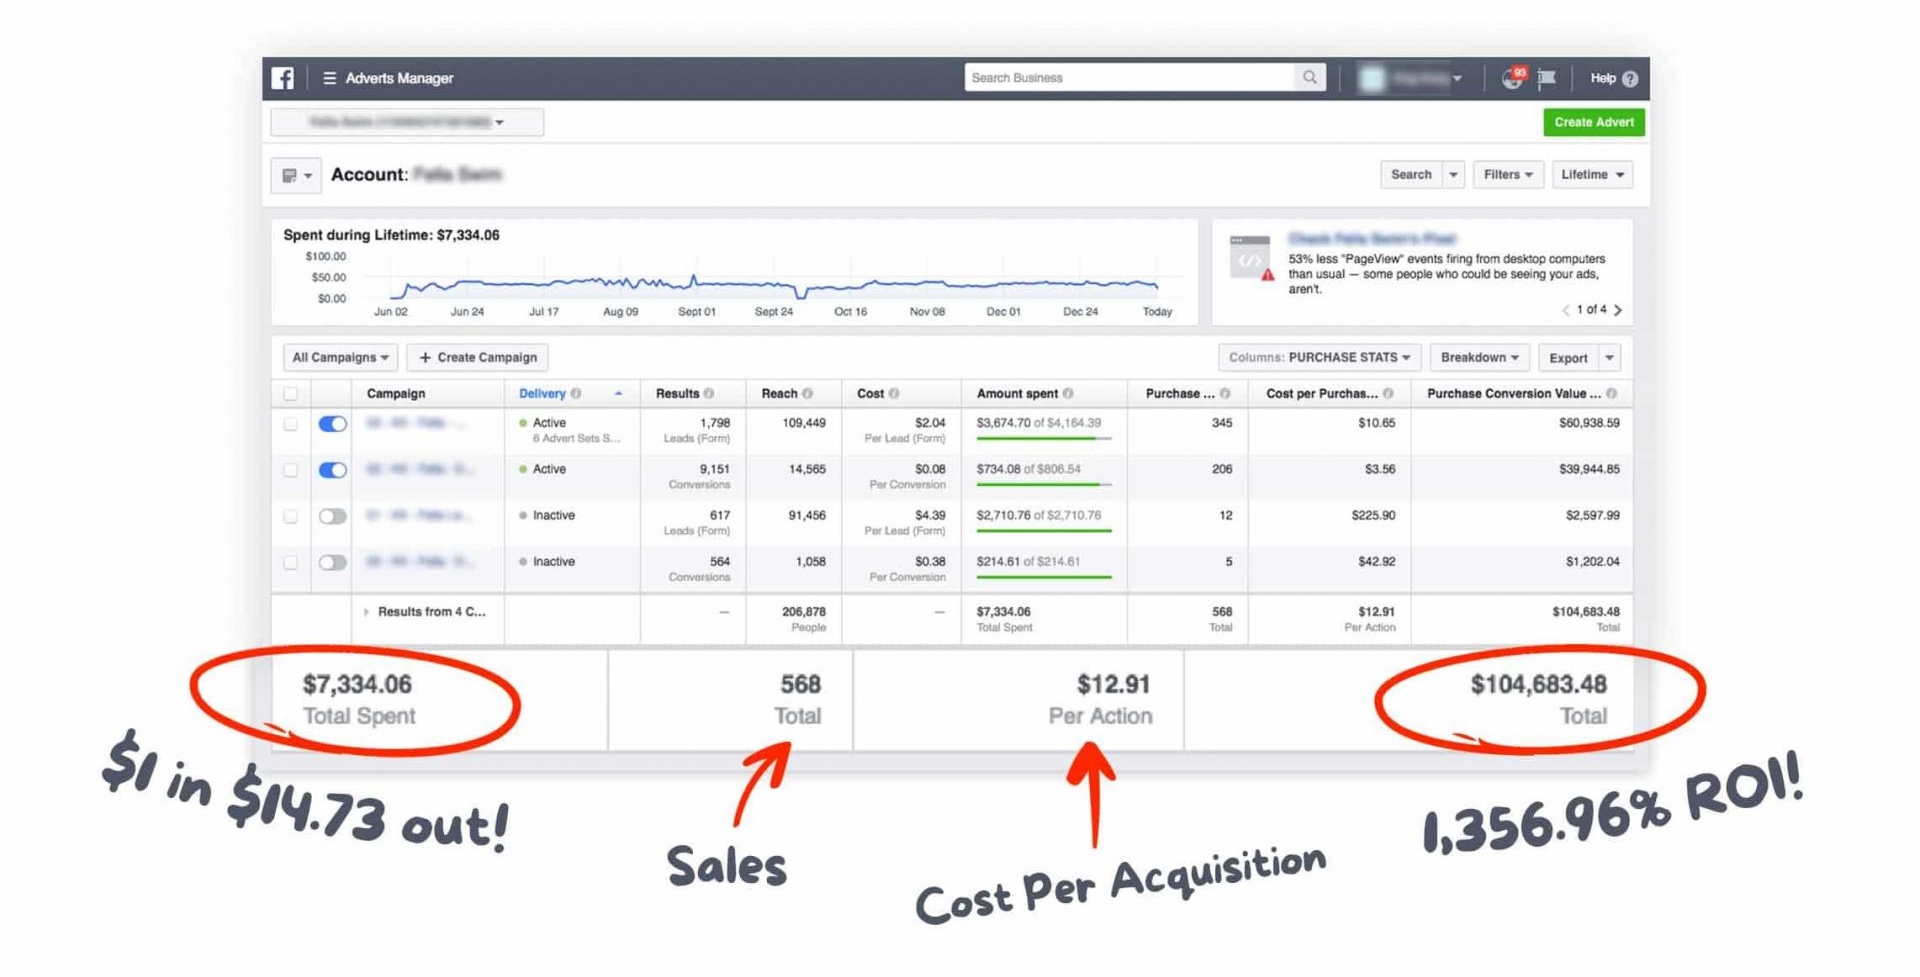Image resolution: width=1920 pixels, height=977 pixels.
Task: Sort by the Delivery column header
Action: coord(542,394)
